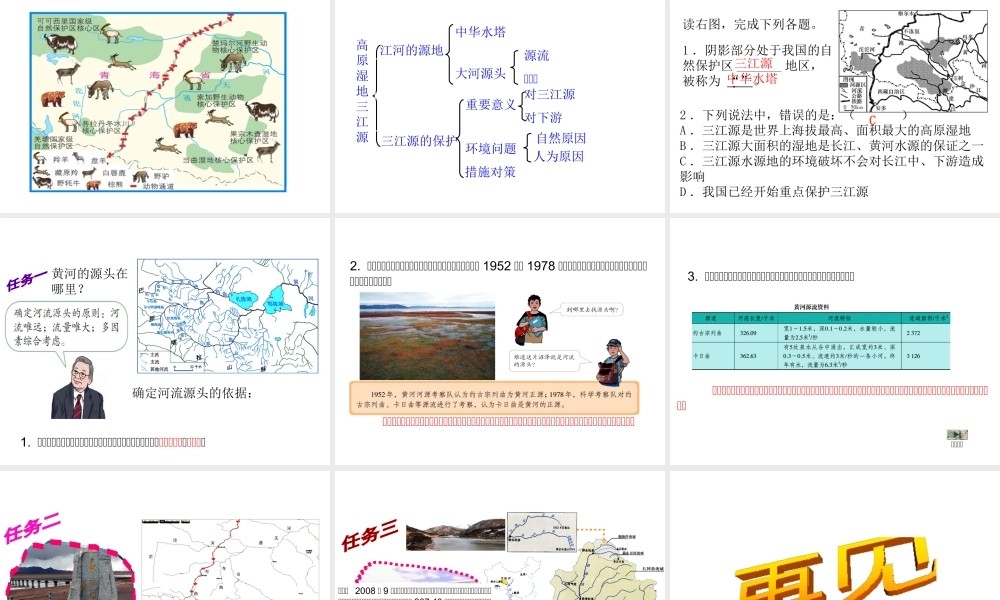Click the upper cartoon boy with backpack
Image resolution: width=1000 pixels, height=600 pixels.
531,320
